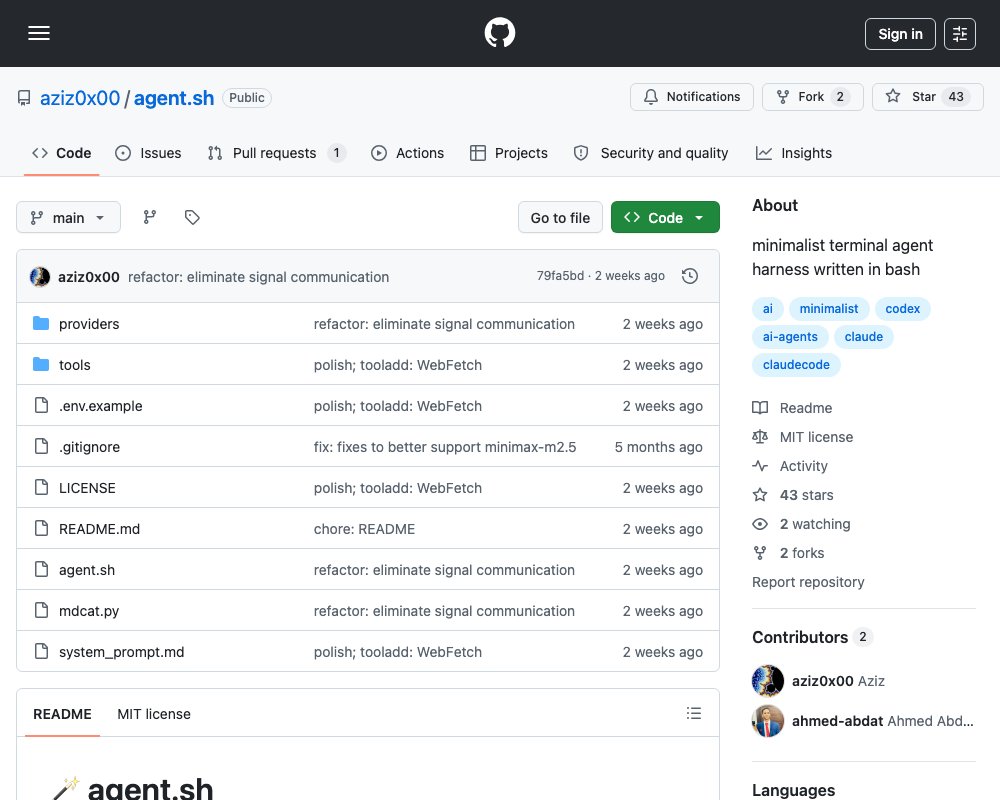The image size is (1000, 800).
Task: Open the Pull requests tab
Action: click(276, 153)
